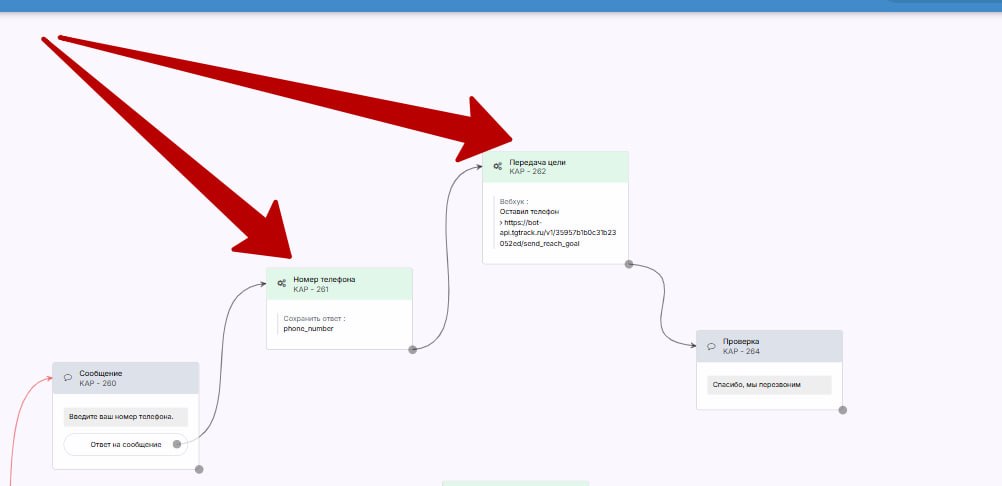This screenshot has width=1002, height=486.
Task: Click output connector dot of Ответ на сообщение
Action: [177, 444]
